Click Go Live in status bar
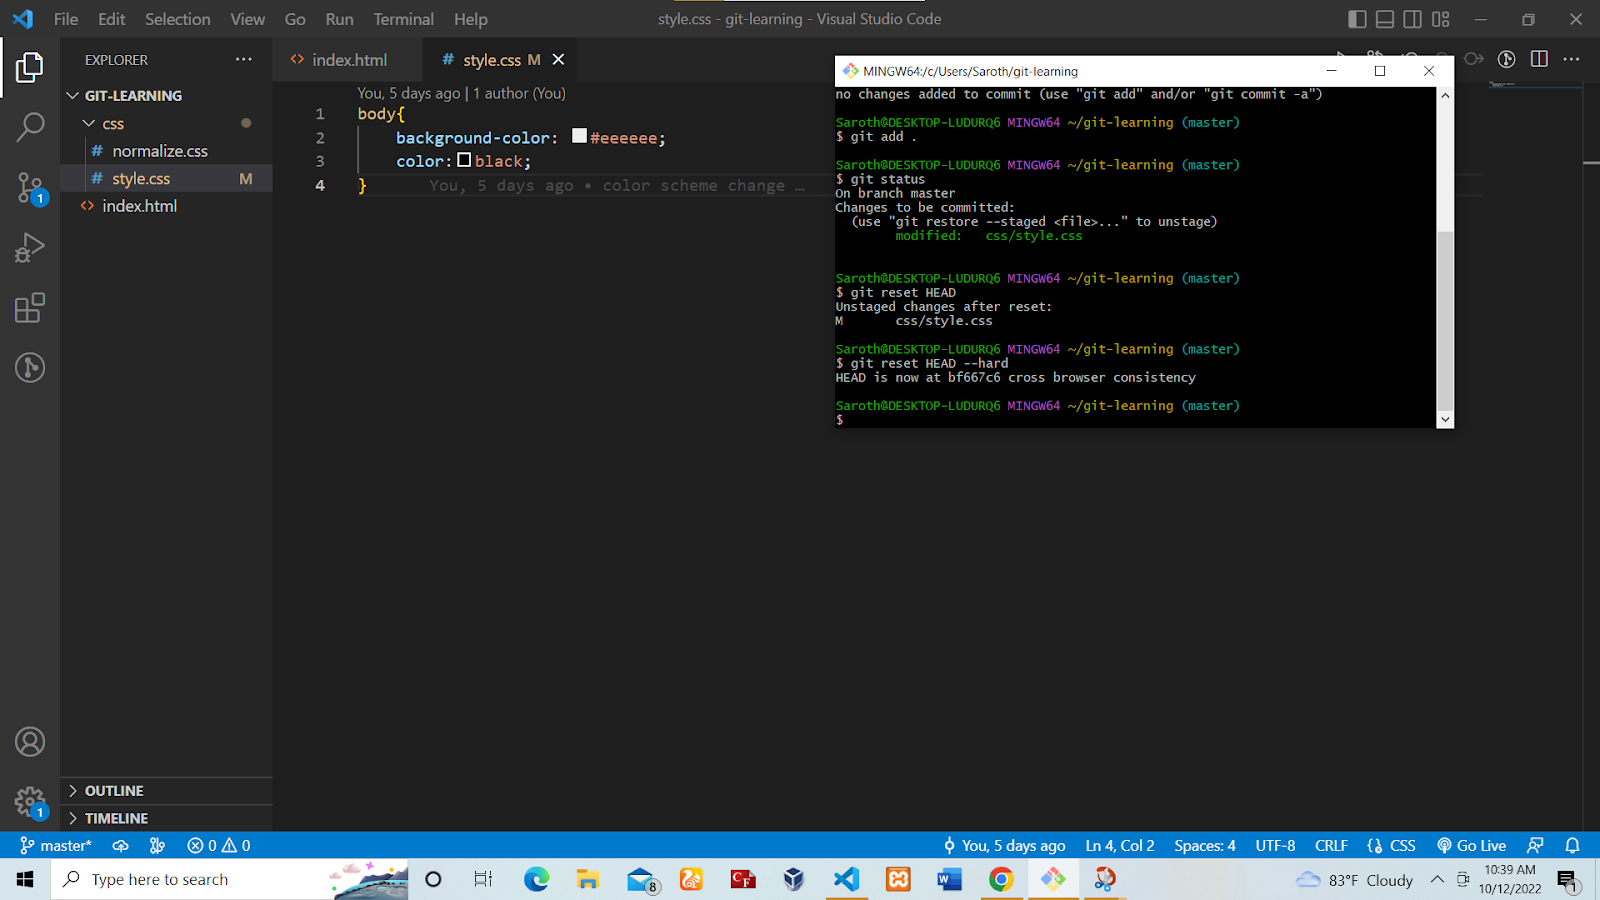The image size is (1600, 900). [x=1471, y=845]
